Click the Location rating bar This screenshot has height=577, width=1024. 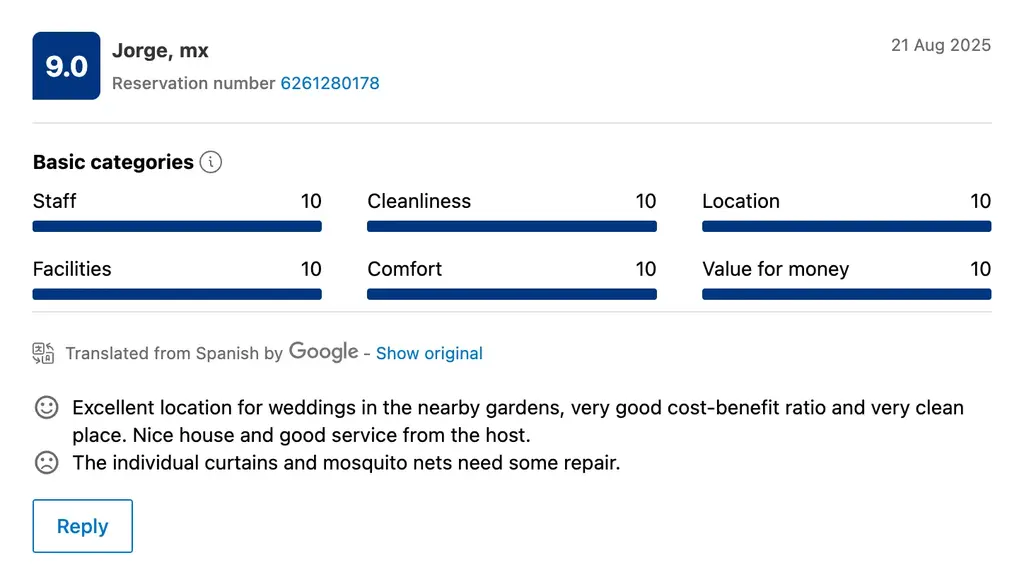tap(846, 227)
